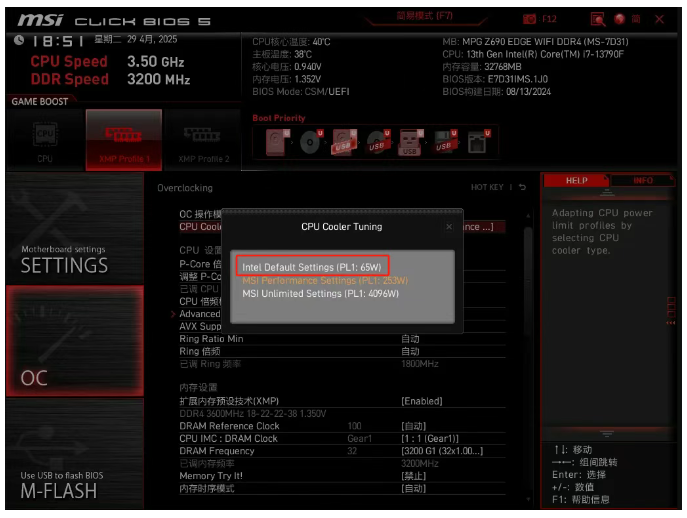This screenshot has height=518, width=687.
Task: Click the USB key boot device icon
Action: pos(411,142)
